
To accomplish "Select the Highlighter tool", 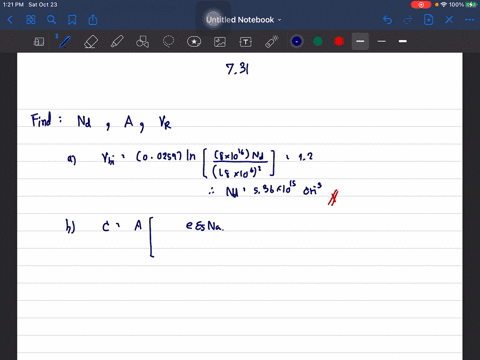I will point(117,42).
